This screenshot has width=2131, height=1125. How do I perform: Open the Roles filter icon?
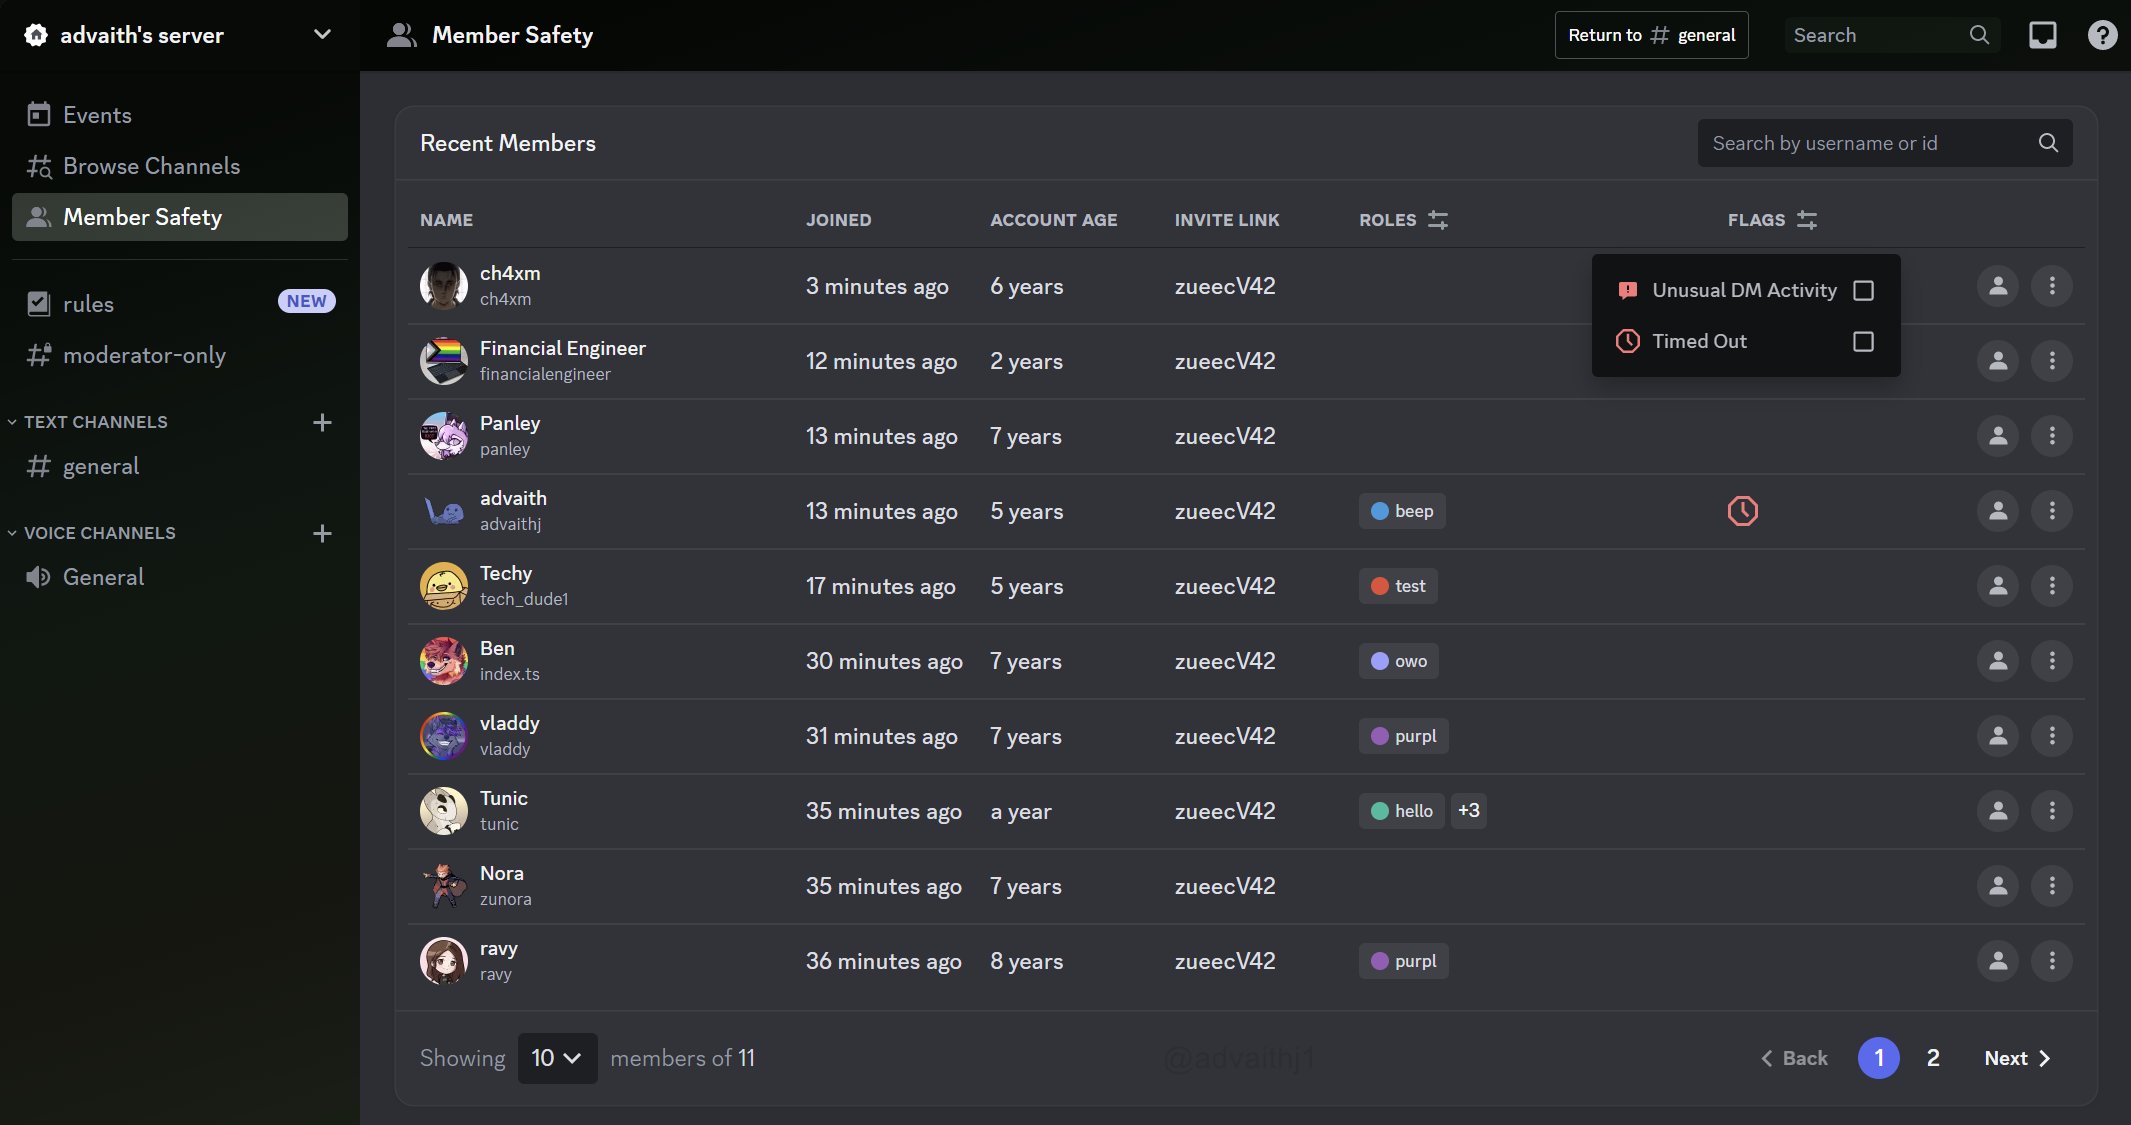pos(1437,220)
